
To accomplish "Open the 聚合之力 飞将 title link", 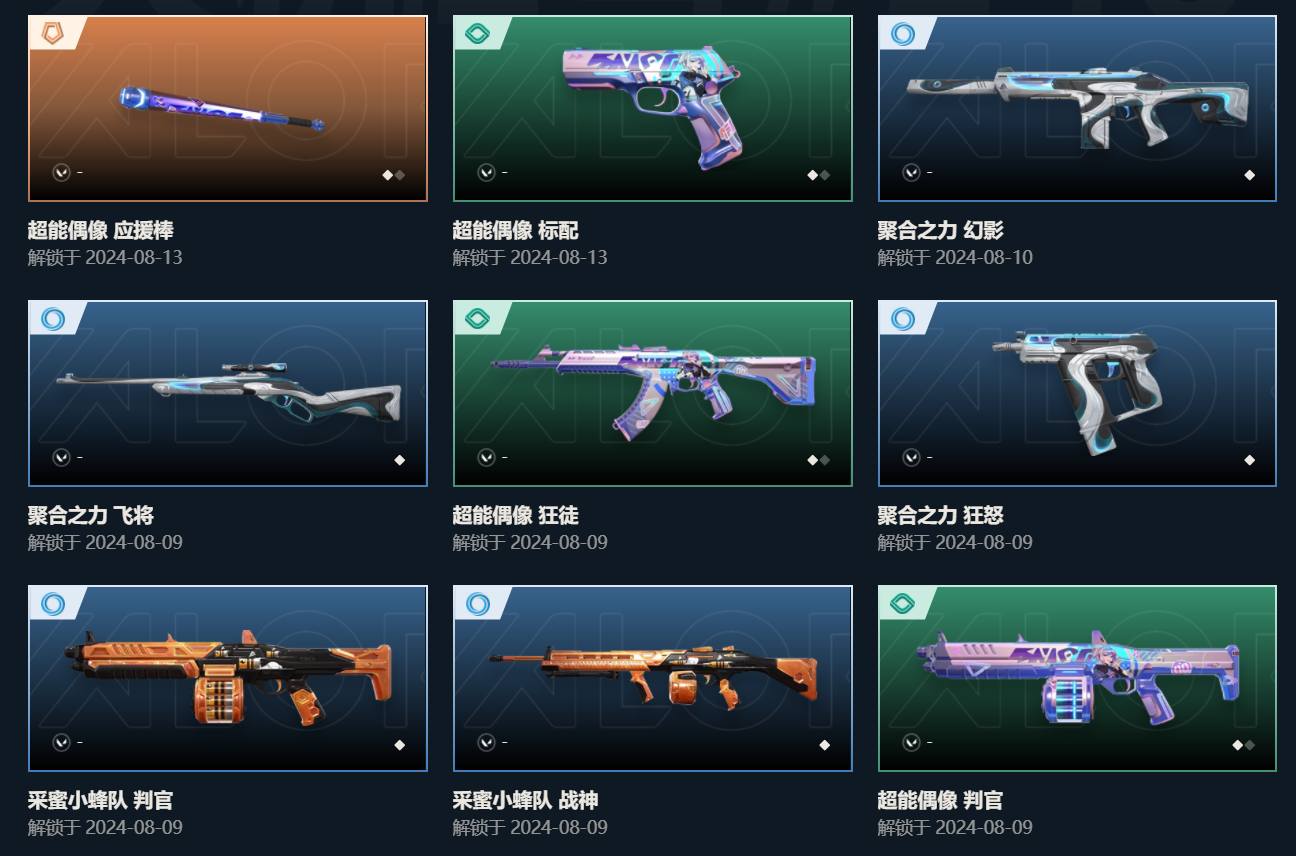I will [x=91, y=516].
